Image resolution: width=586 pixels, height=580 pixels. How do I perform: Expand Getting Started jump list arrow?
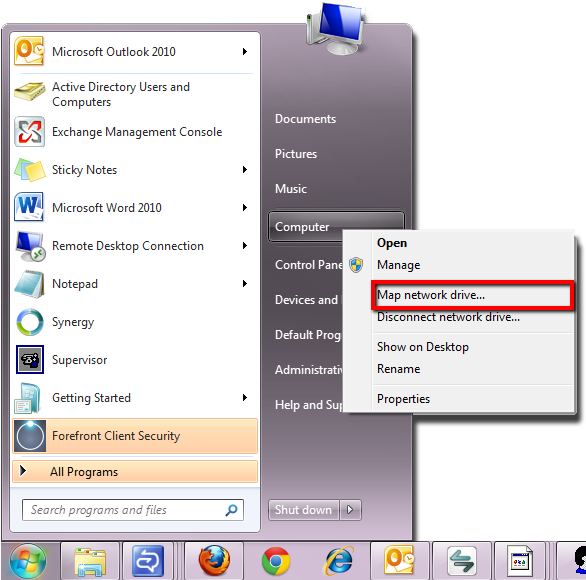tap(245, 397)
